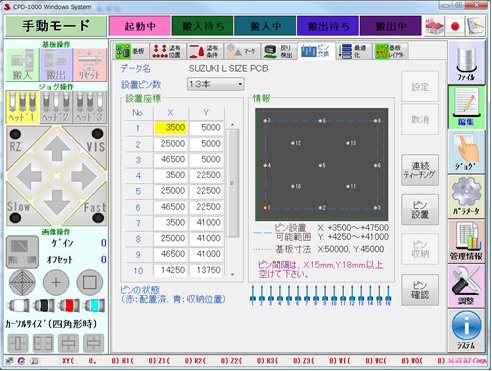Viewport: 492px width, 371px height.
Task: Click the factory building icon
Action: click(x=435, y=26)
